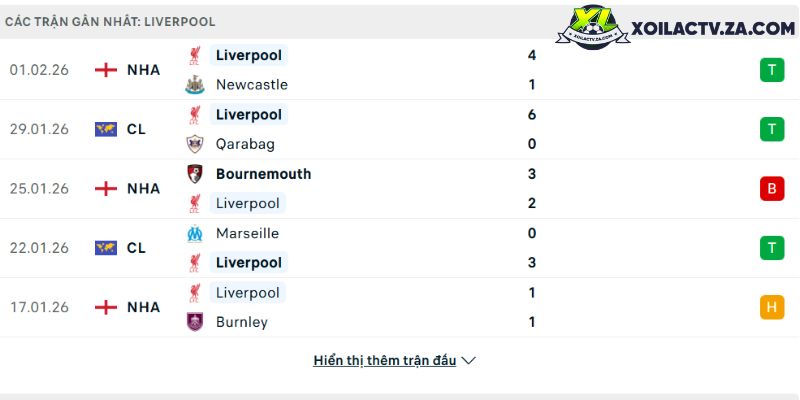The image size is (800, 400).
Task: Click the Champions League icon for 29.01.26
Action: (105, 129)
